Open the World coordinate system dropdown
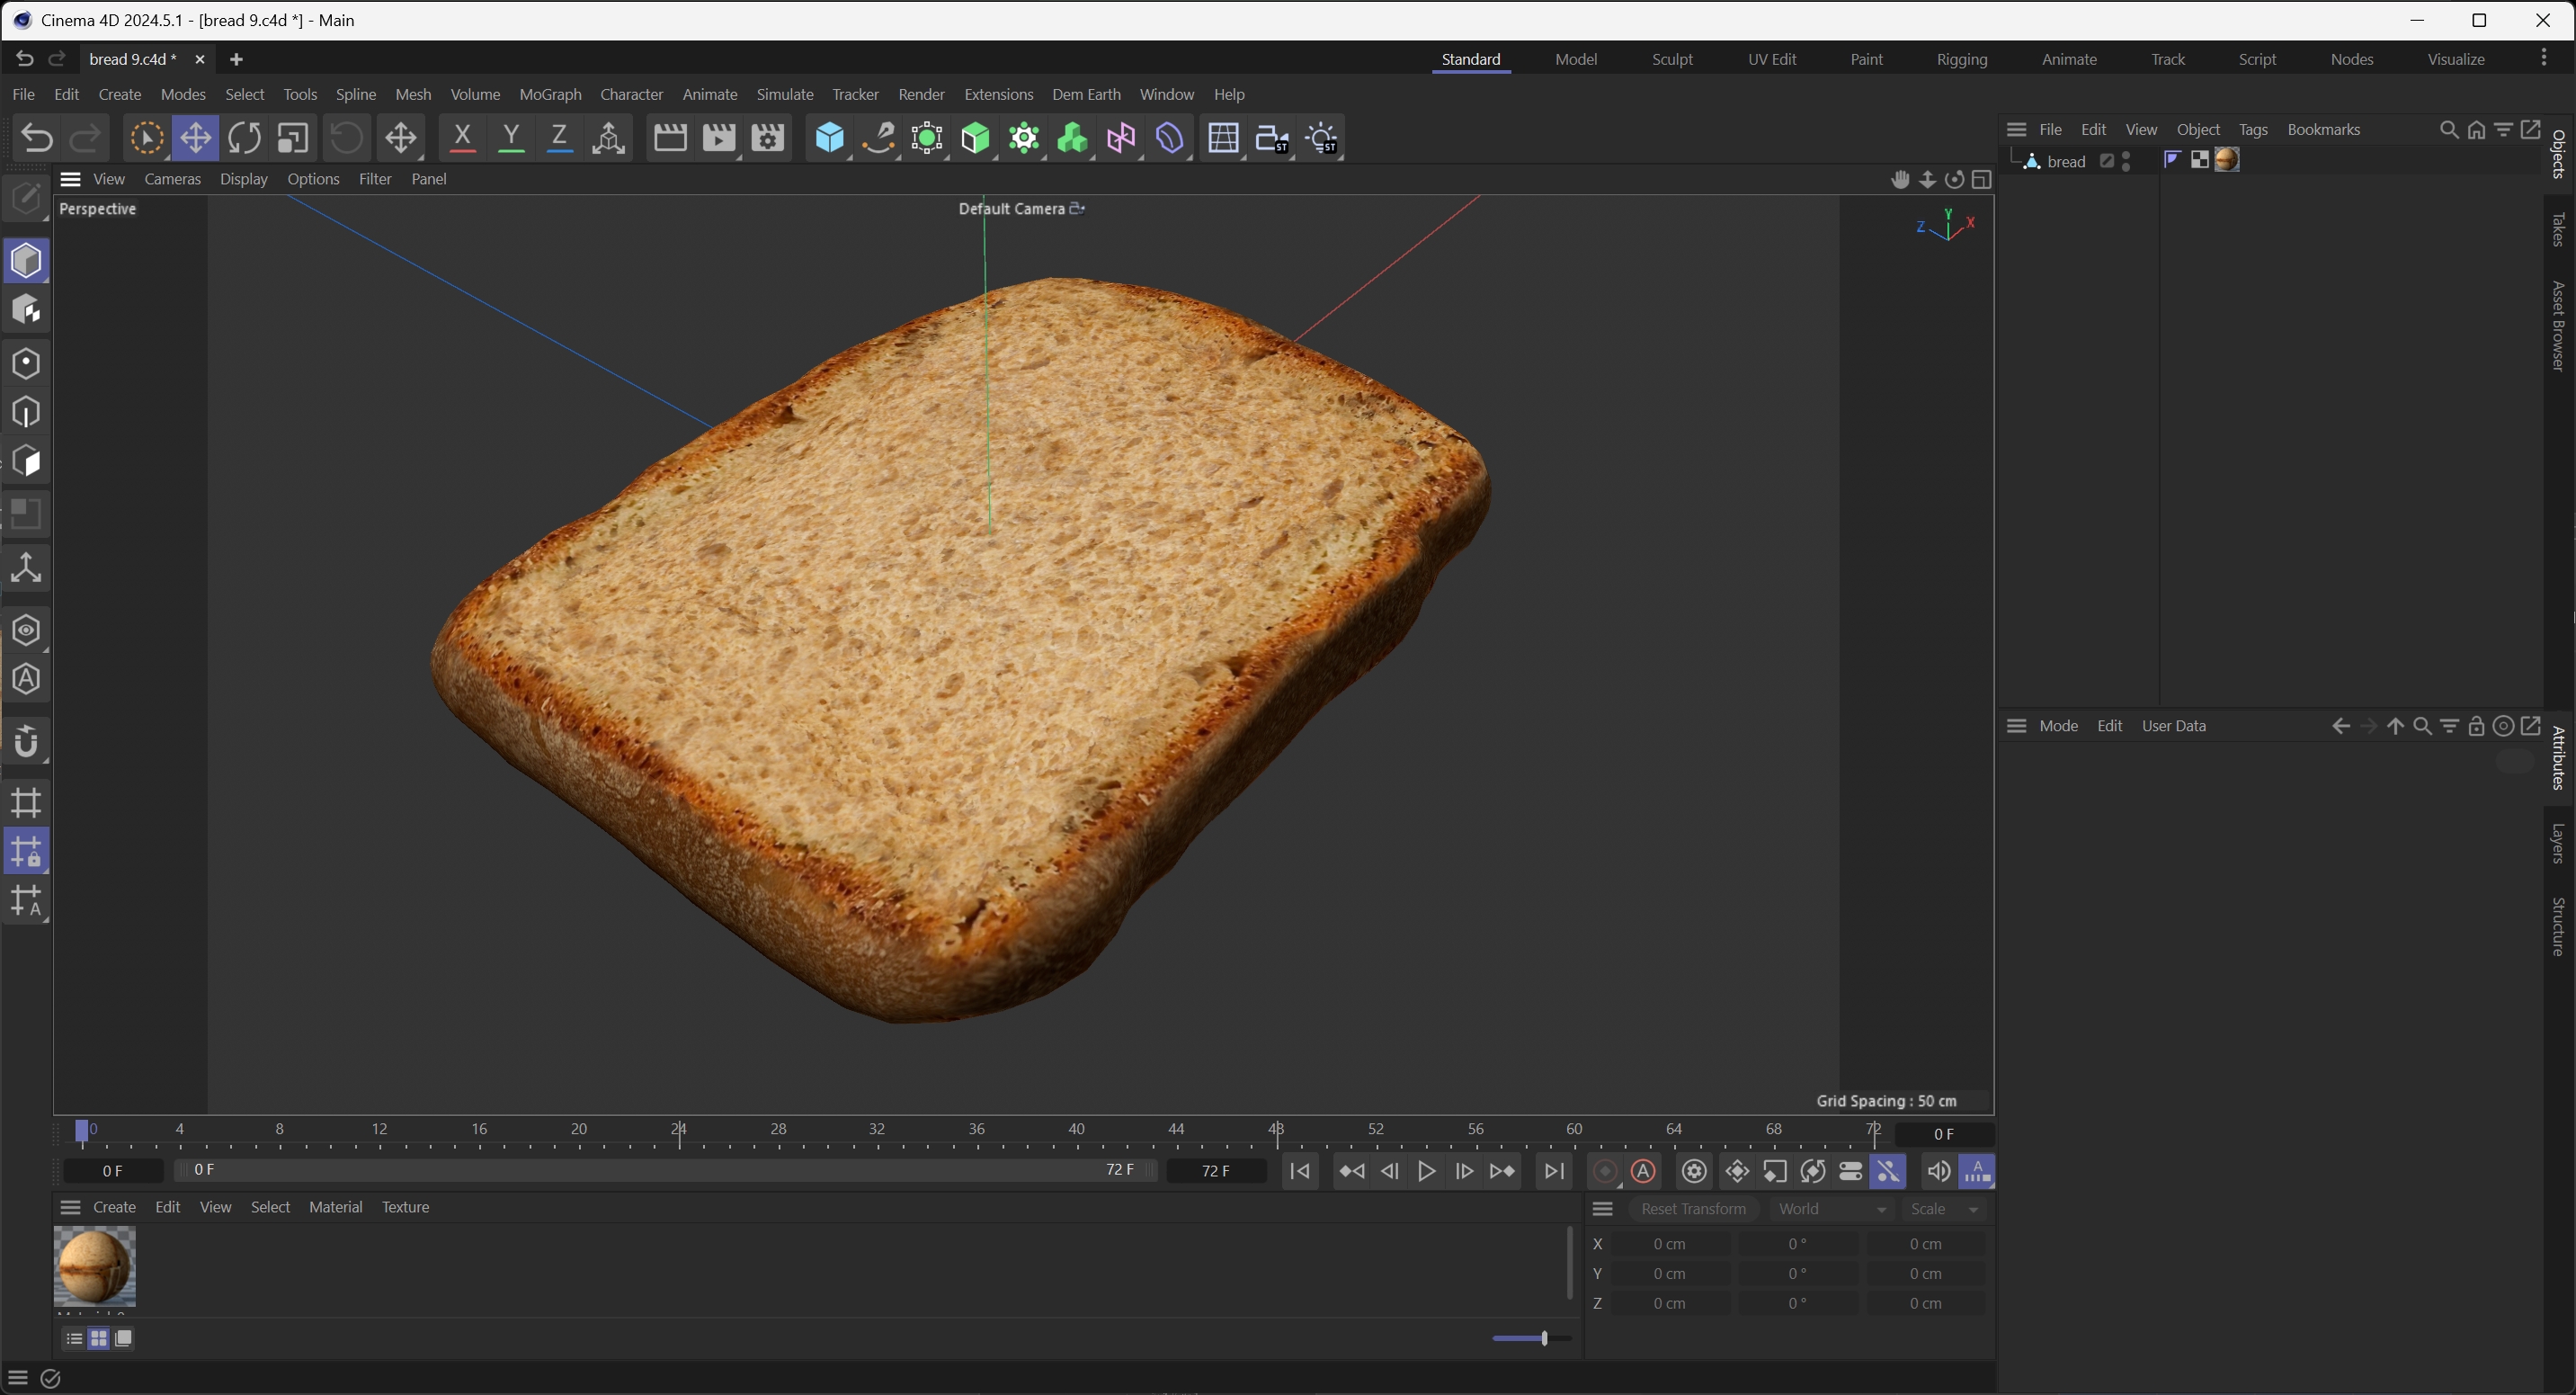Image resolution: width=2576 pixels, height=1395 pixels. click(x=1831, y=1209)
